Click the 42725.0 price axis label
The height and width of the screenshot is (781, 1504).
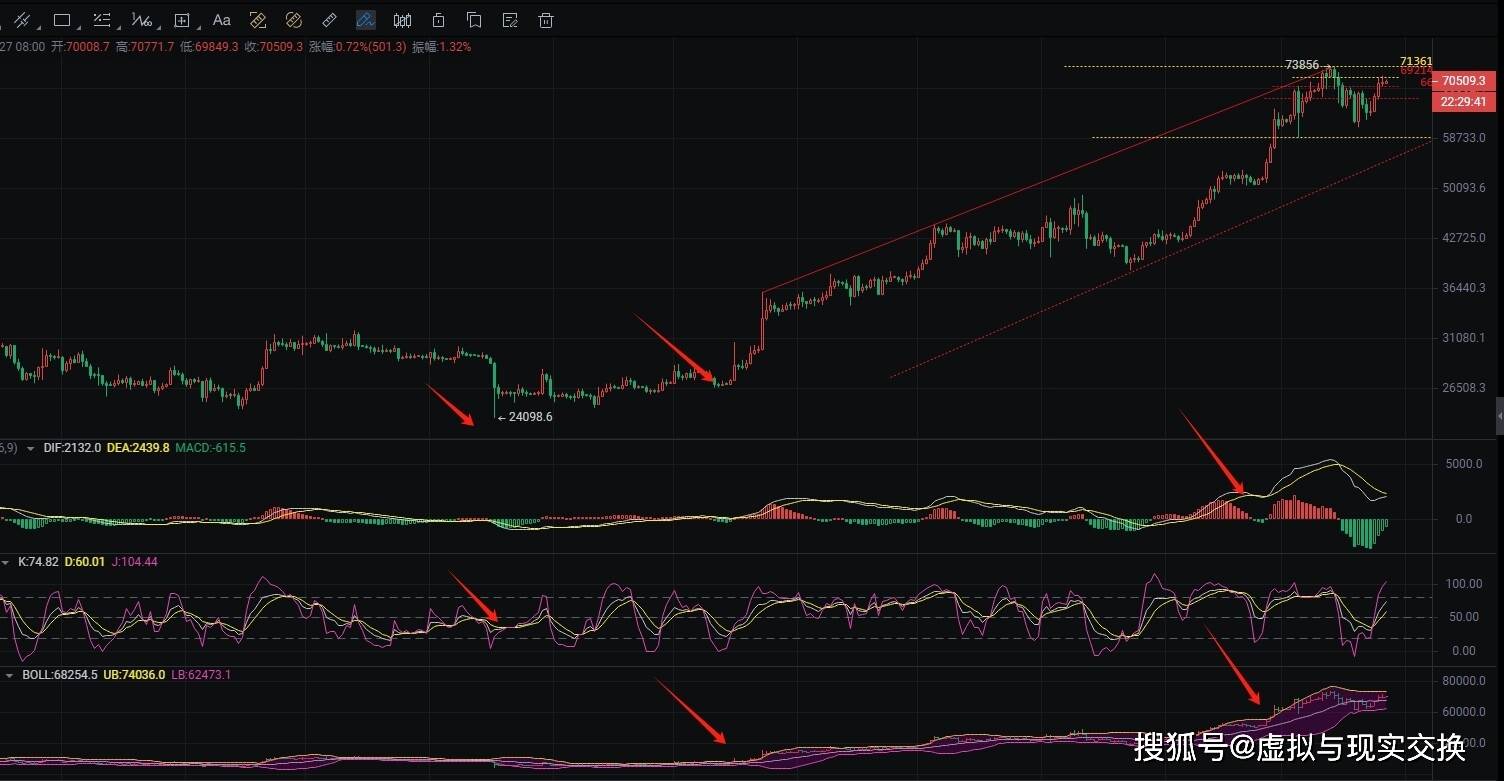(x=1463, y=238)
